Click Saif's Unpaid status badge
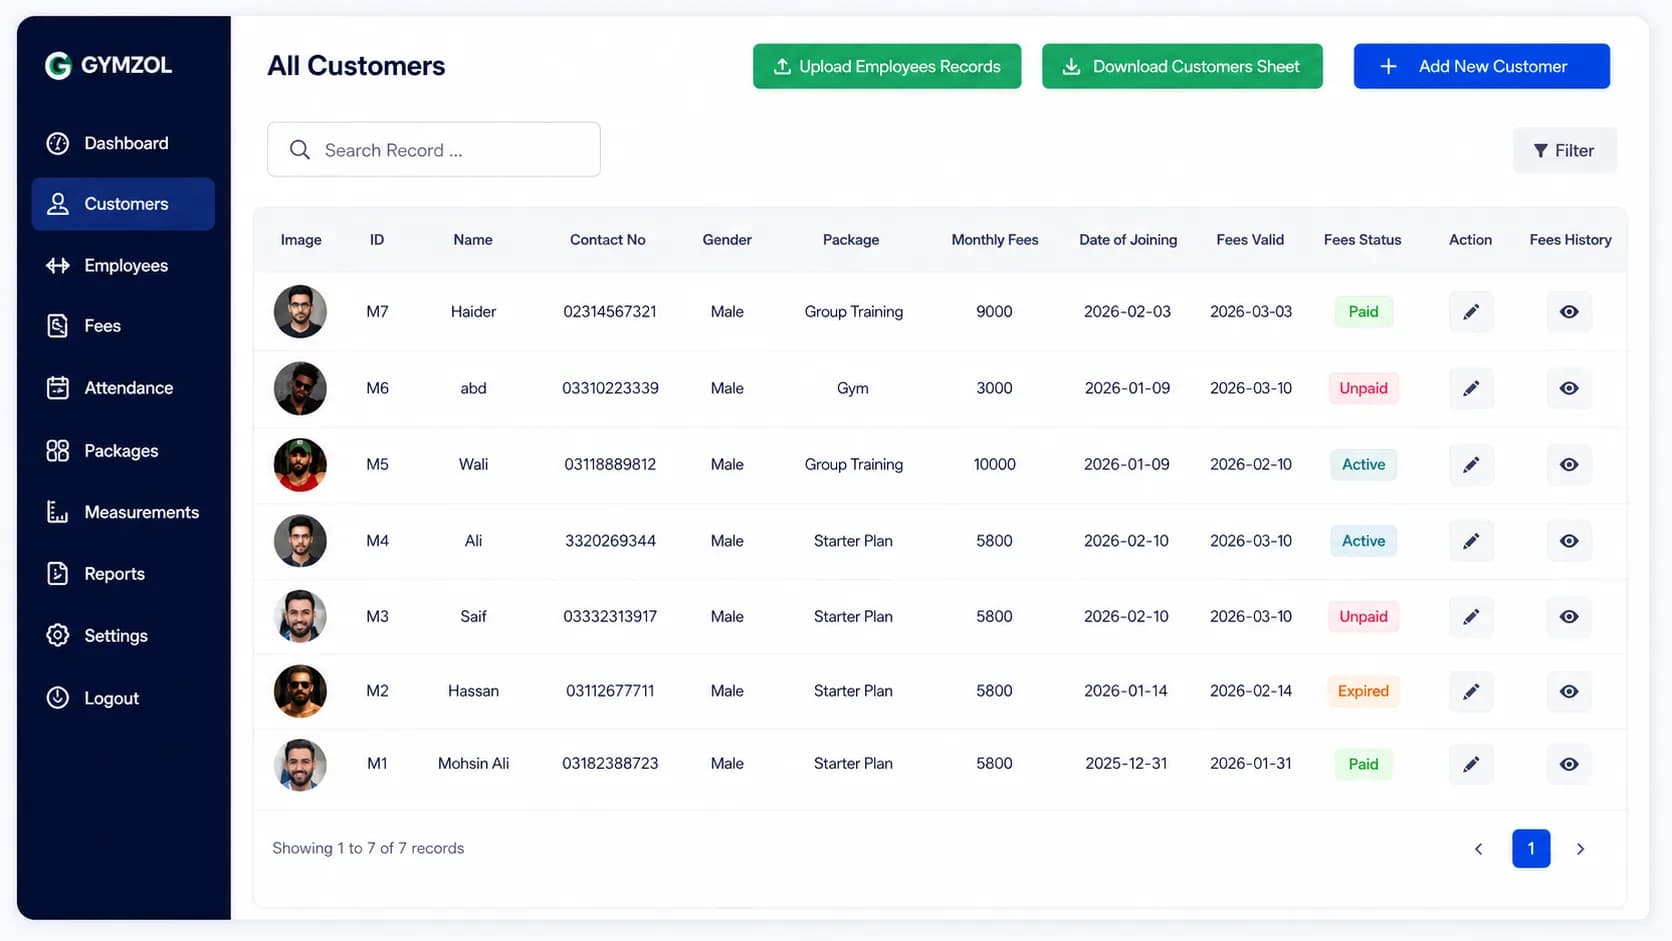Screen dimensions: 1672x941 [1363, 617]
